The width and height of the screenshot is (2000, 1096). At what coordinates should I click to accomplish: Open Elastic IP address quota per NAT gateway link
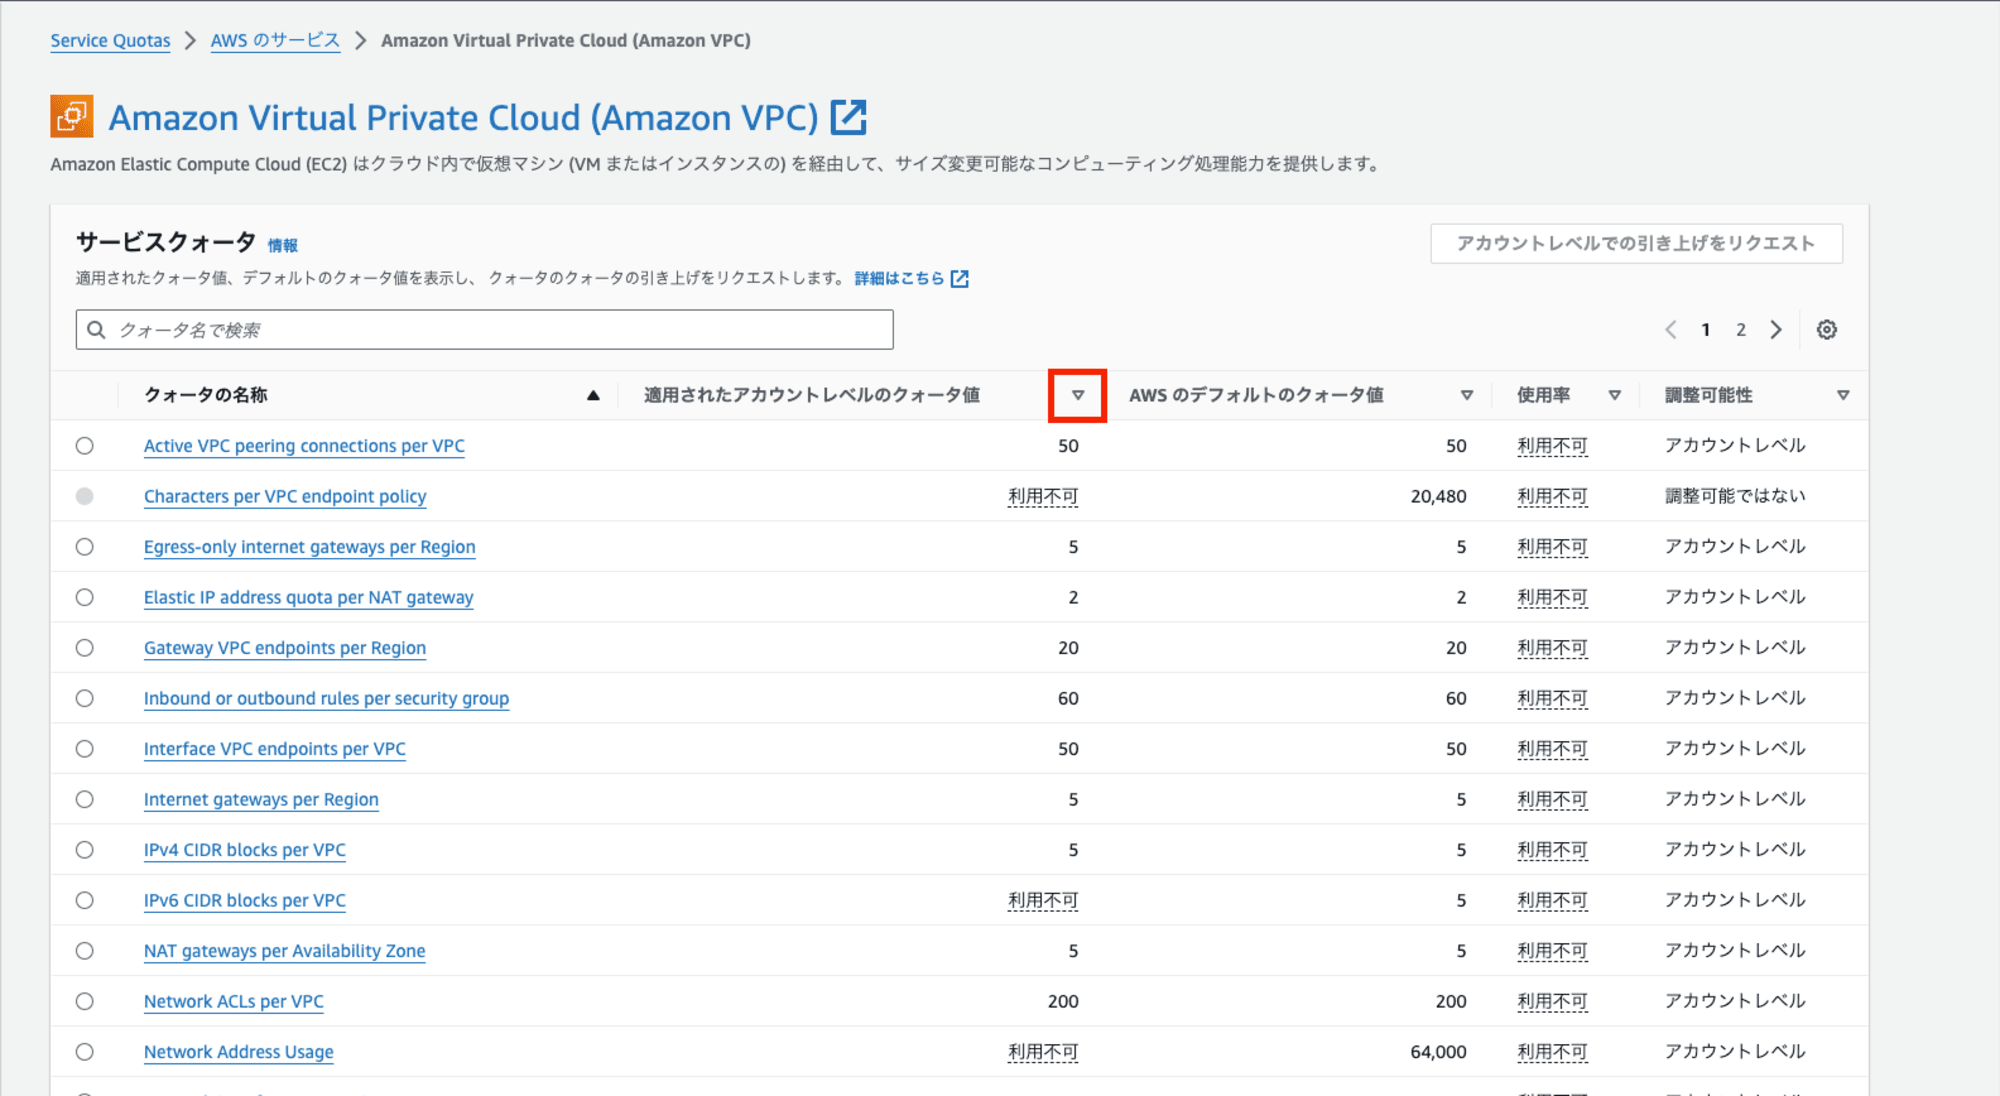pos(308,597)
